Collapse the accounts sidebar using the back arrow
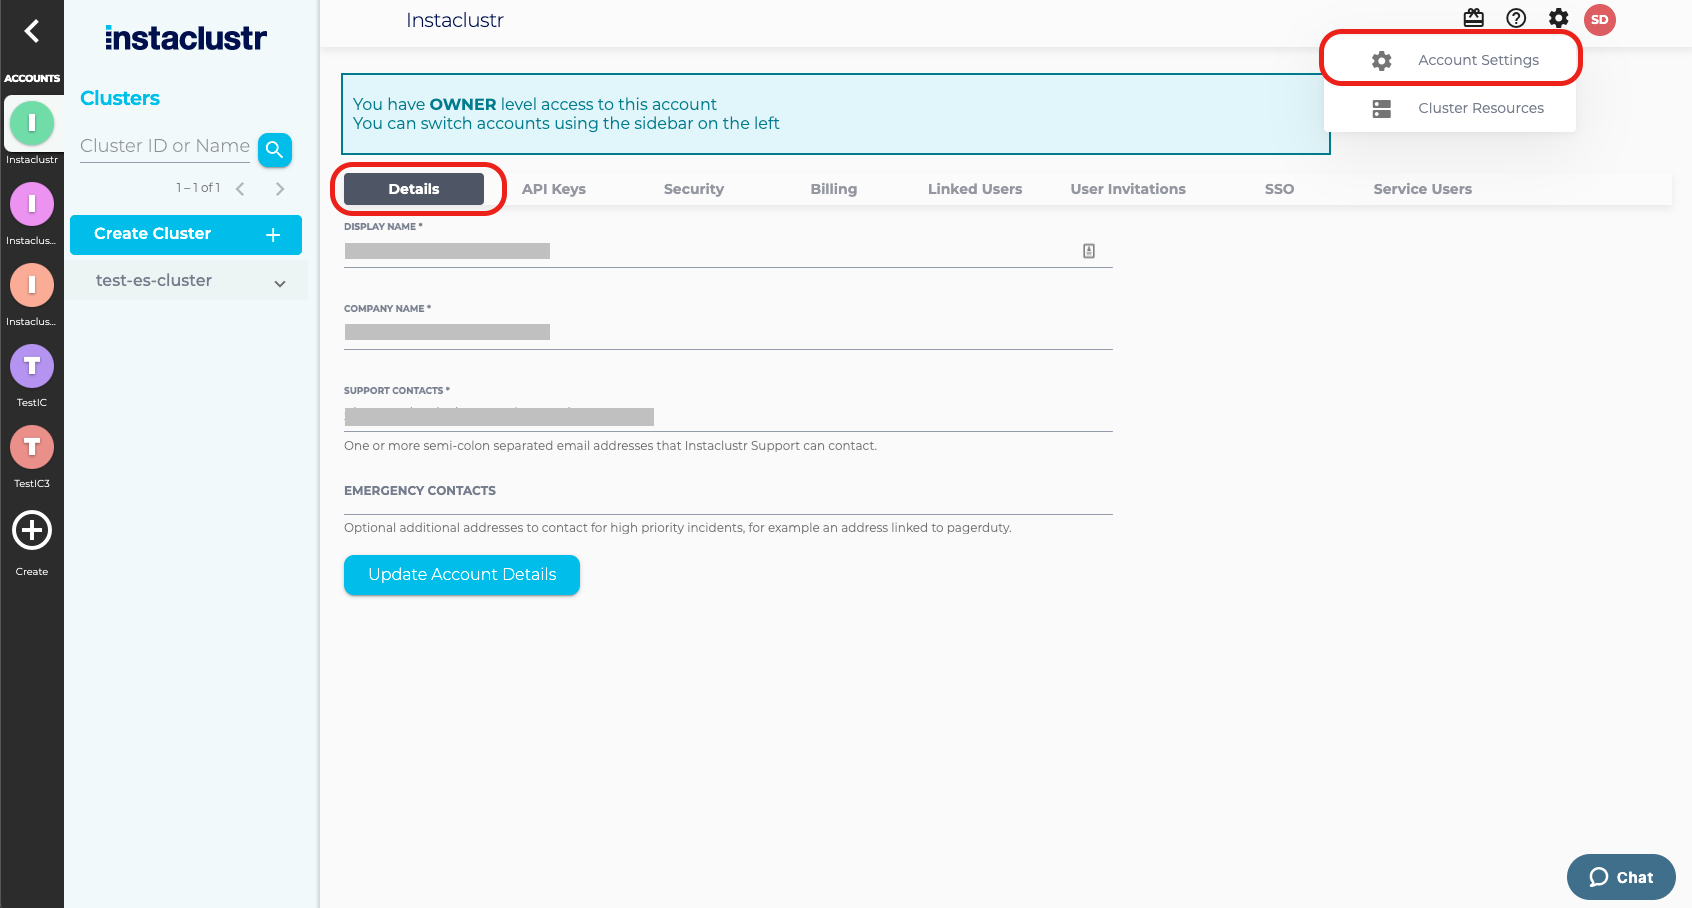The height and width of the screenshot is (908, 1692). point(31,31)
